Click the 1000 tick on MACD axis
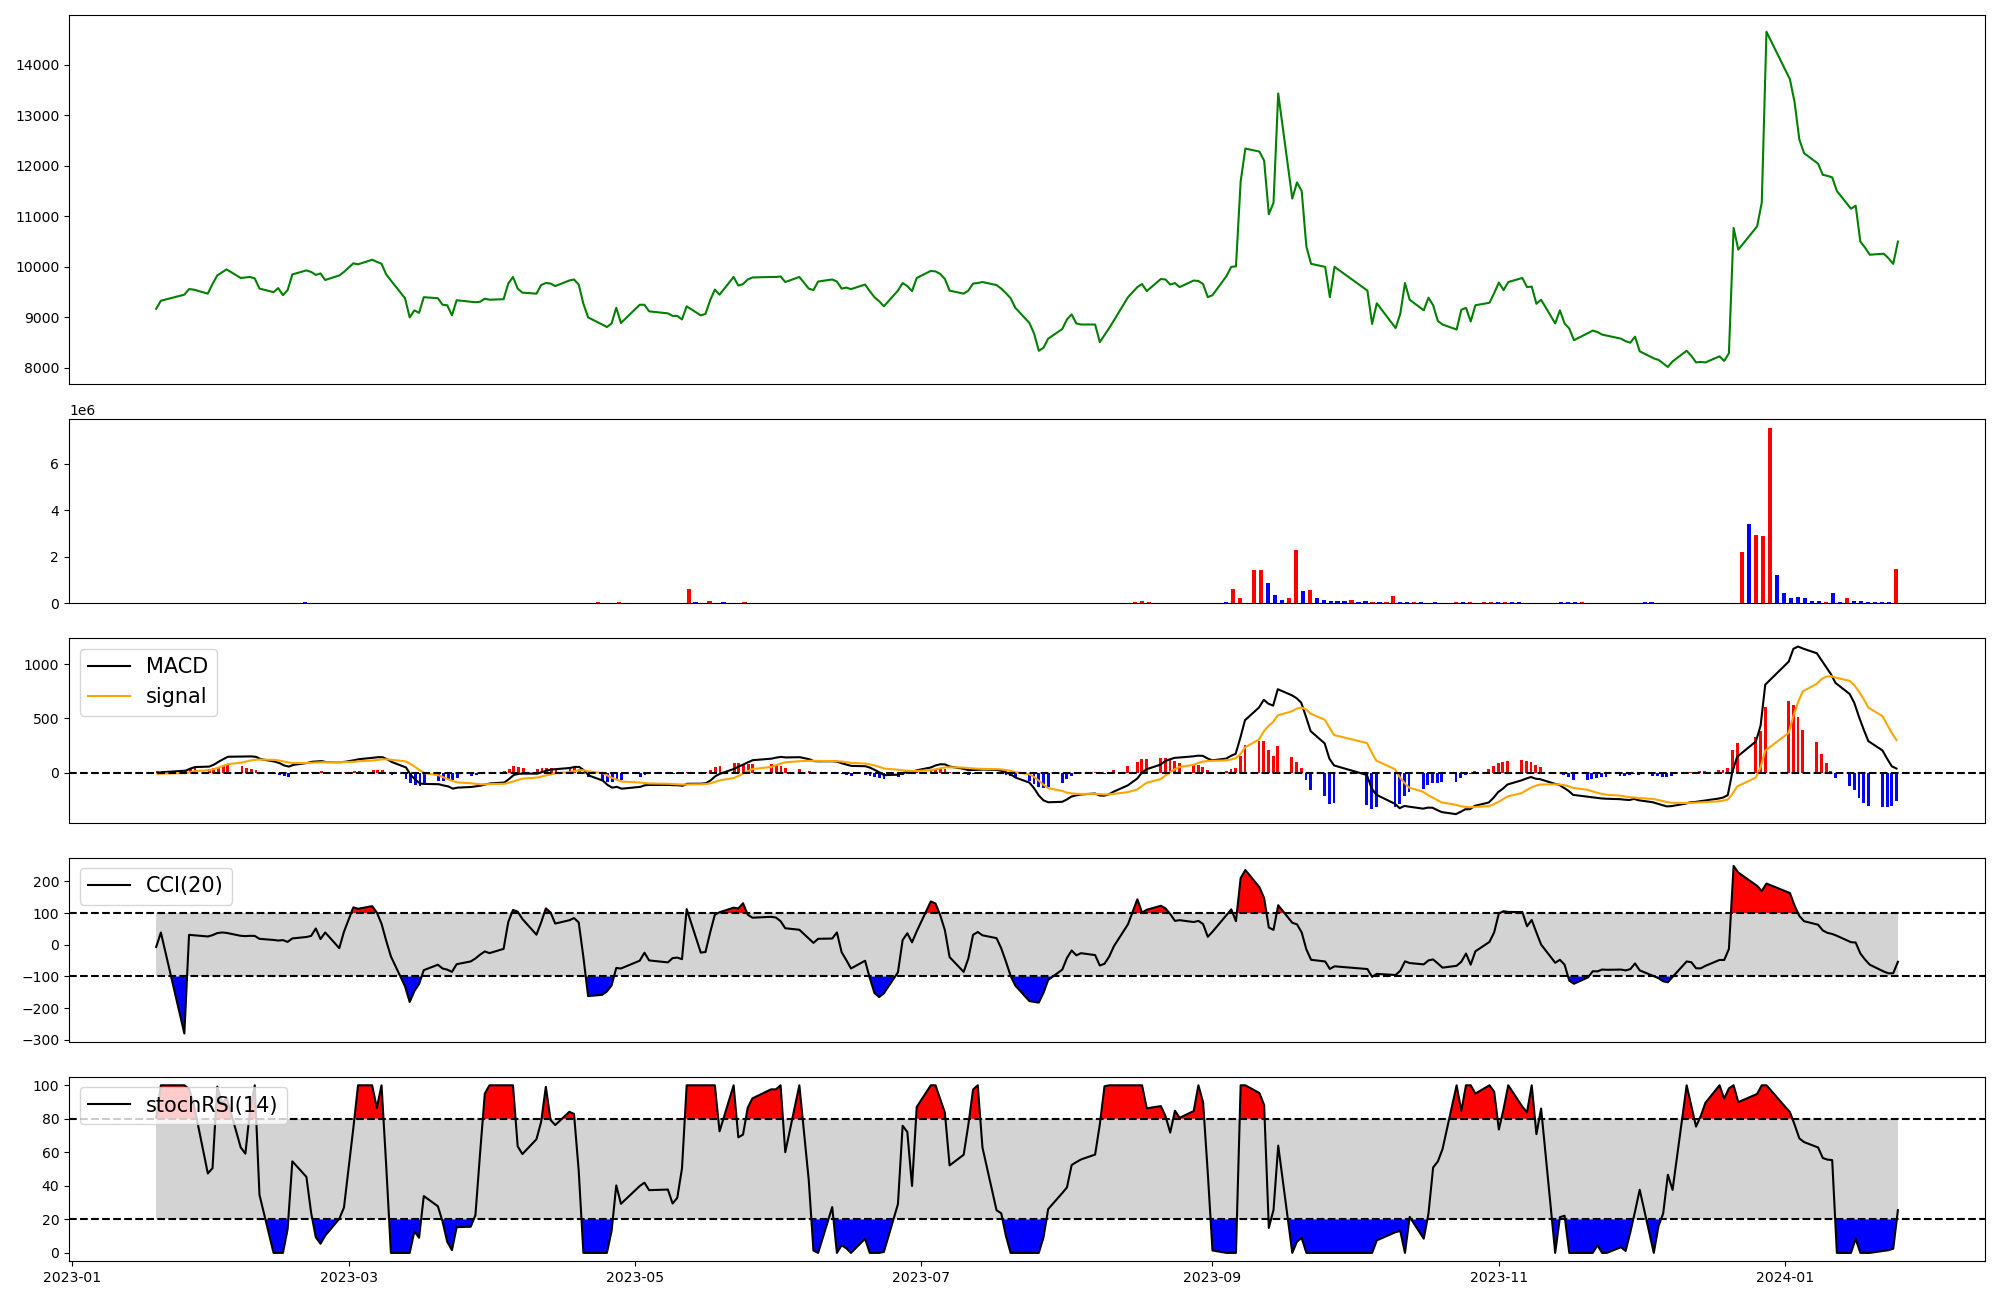Image resolution: width=2000 pixels, height=1300 pixels. pos(43,665)
